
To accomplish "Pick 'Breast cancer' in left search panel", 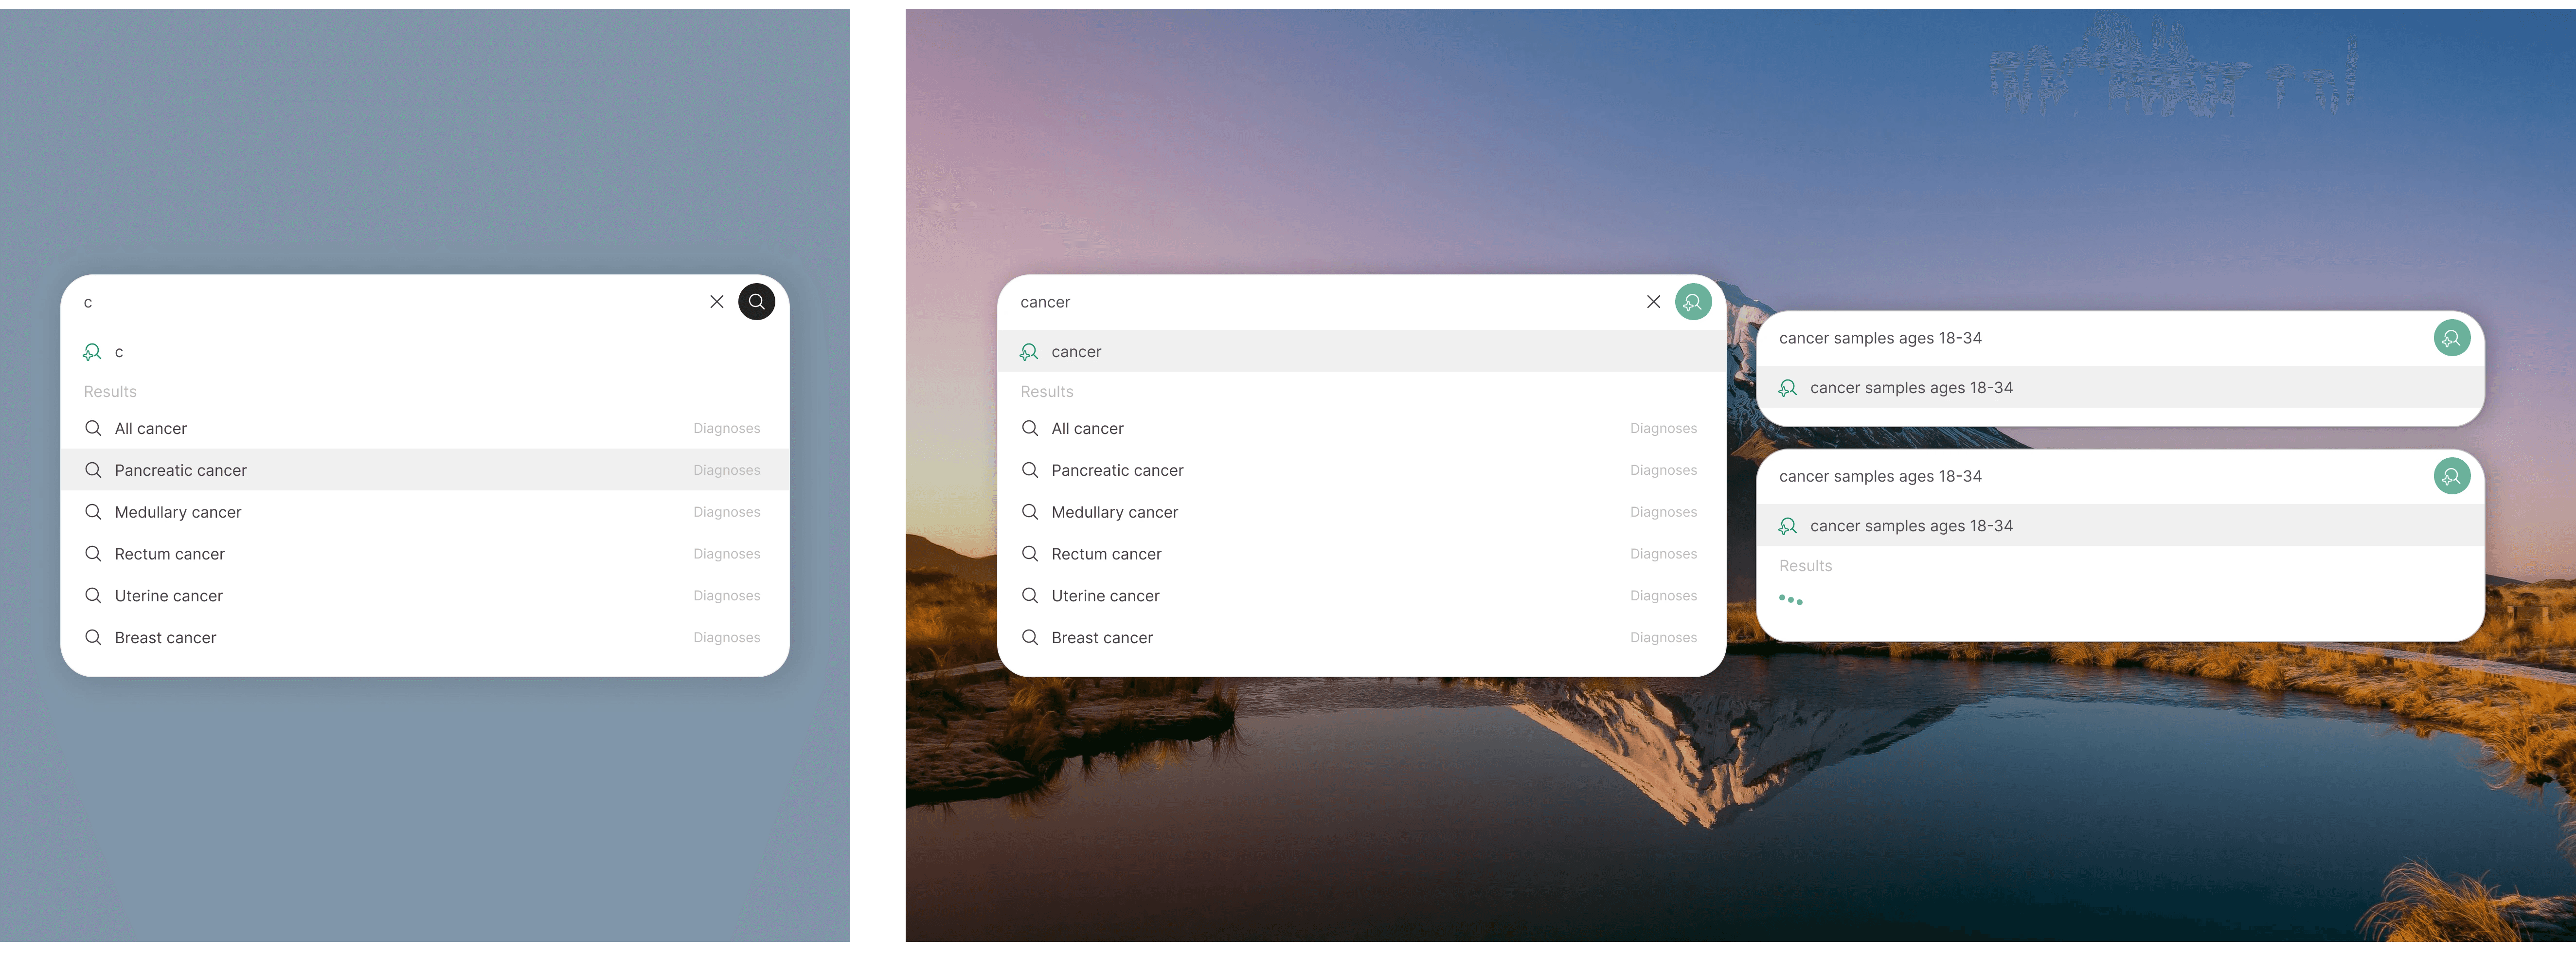I will coord(165,638).
